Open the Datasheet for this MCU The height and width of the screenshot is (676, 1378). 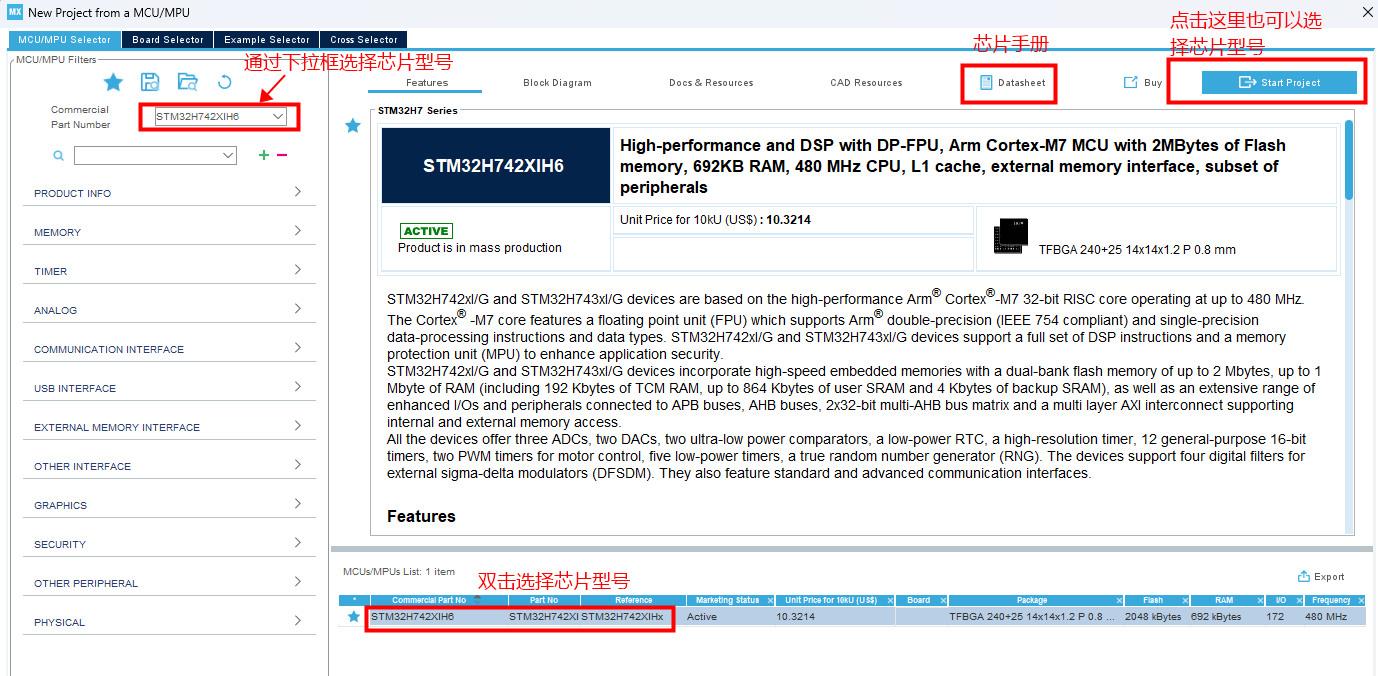(x=1010, y=83)
